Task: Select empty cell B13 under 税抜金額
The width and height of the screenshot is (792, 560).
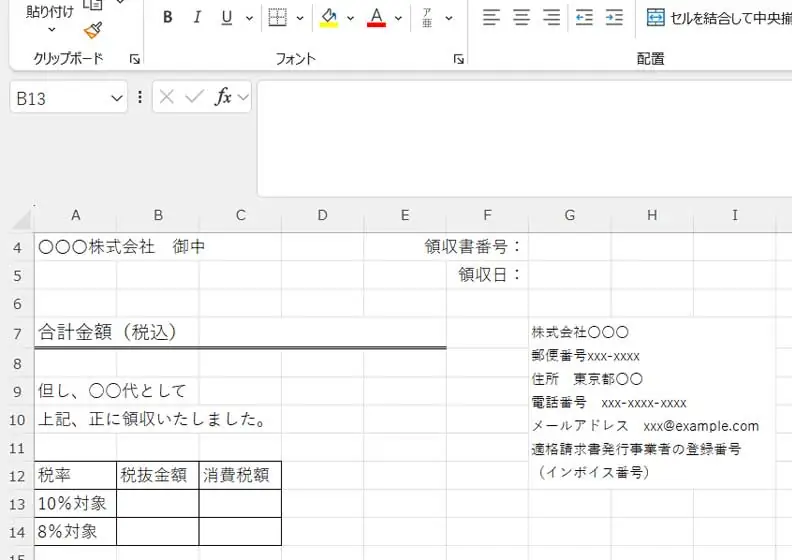Action: [158, 503]
